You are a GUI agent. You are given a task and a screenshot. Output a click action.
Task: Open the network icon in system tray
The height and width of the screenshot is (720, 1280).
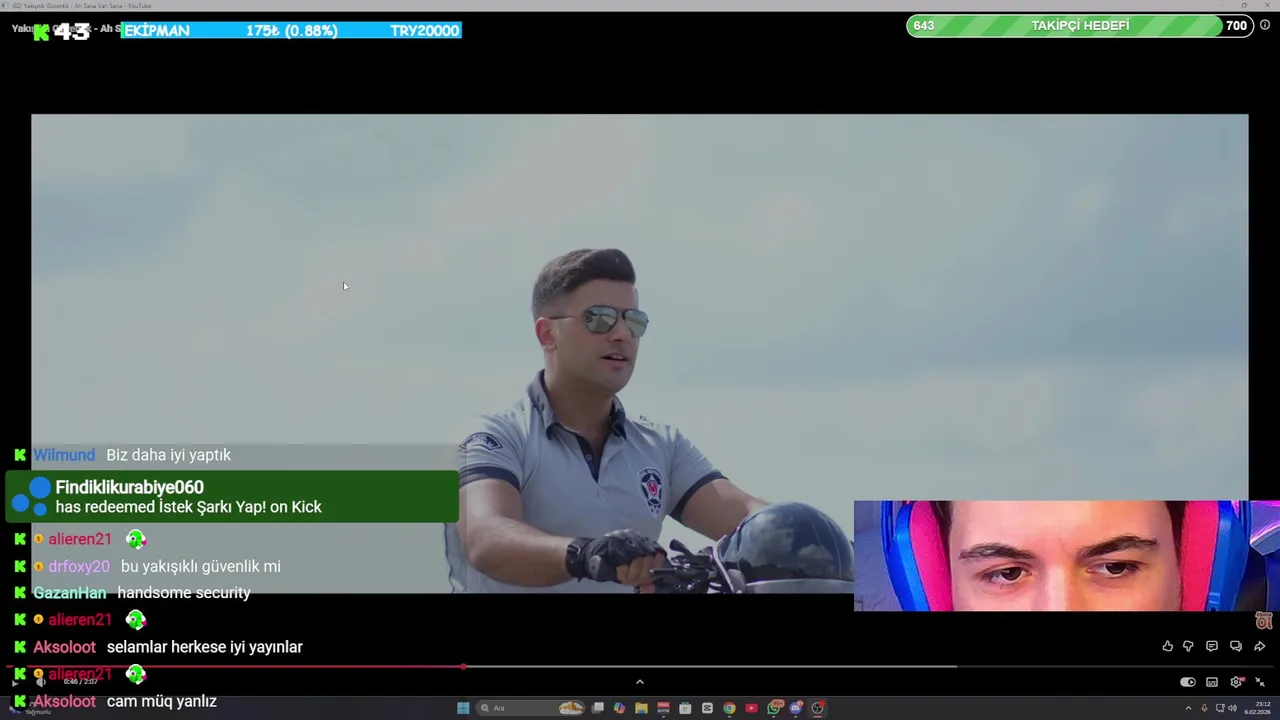point(1220,708)
